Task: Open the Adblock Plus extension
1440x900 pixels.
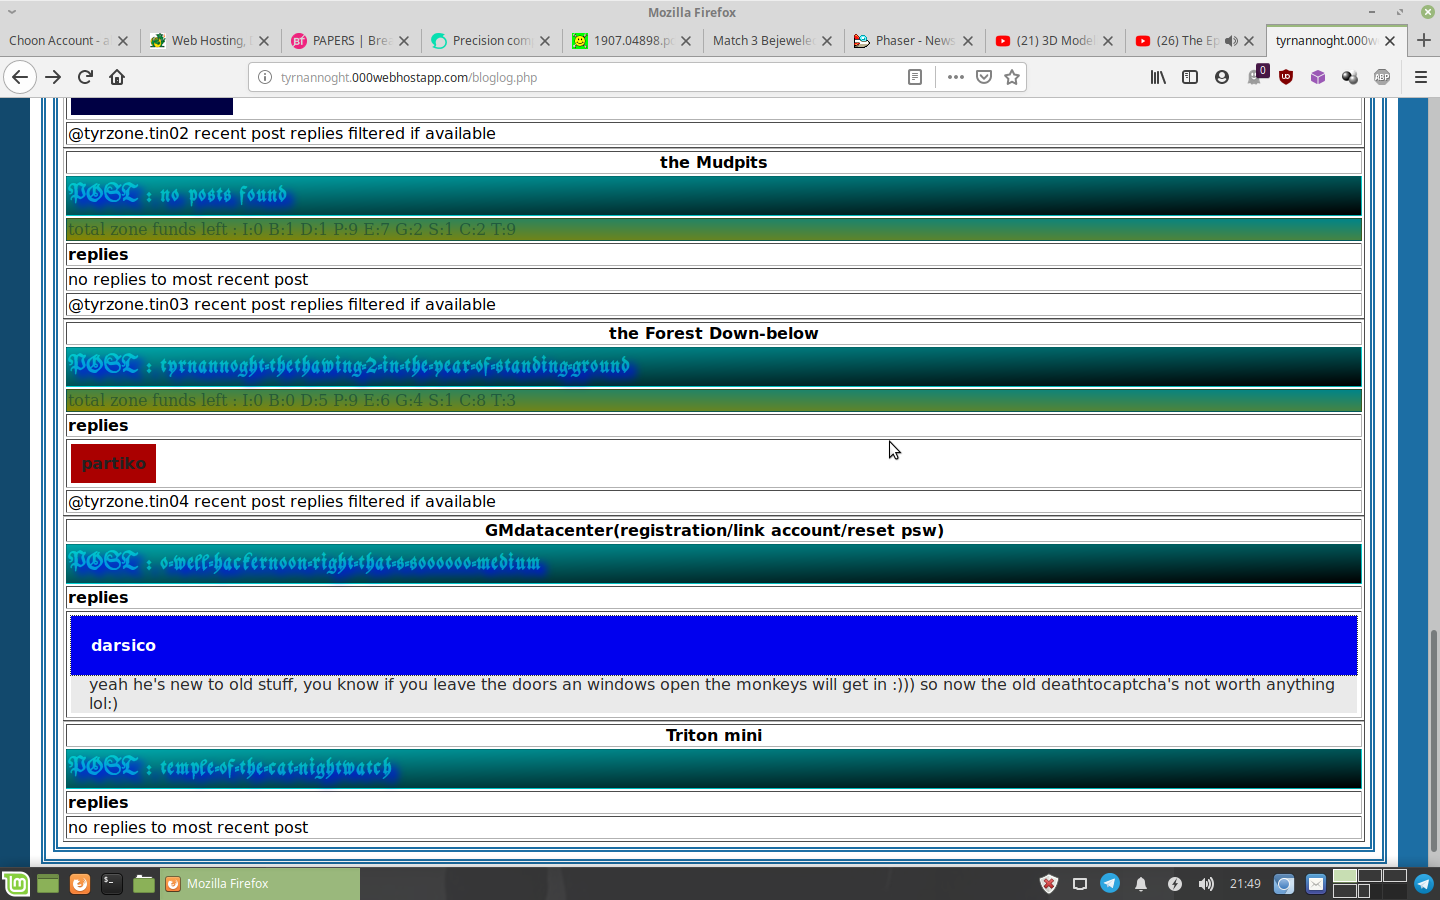Action: [1382, 77]
